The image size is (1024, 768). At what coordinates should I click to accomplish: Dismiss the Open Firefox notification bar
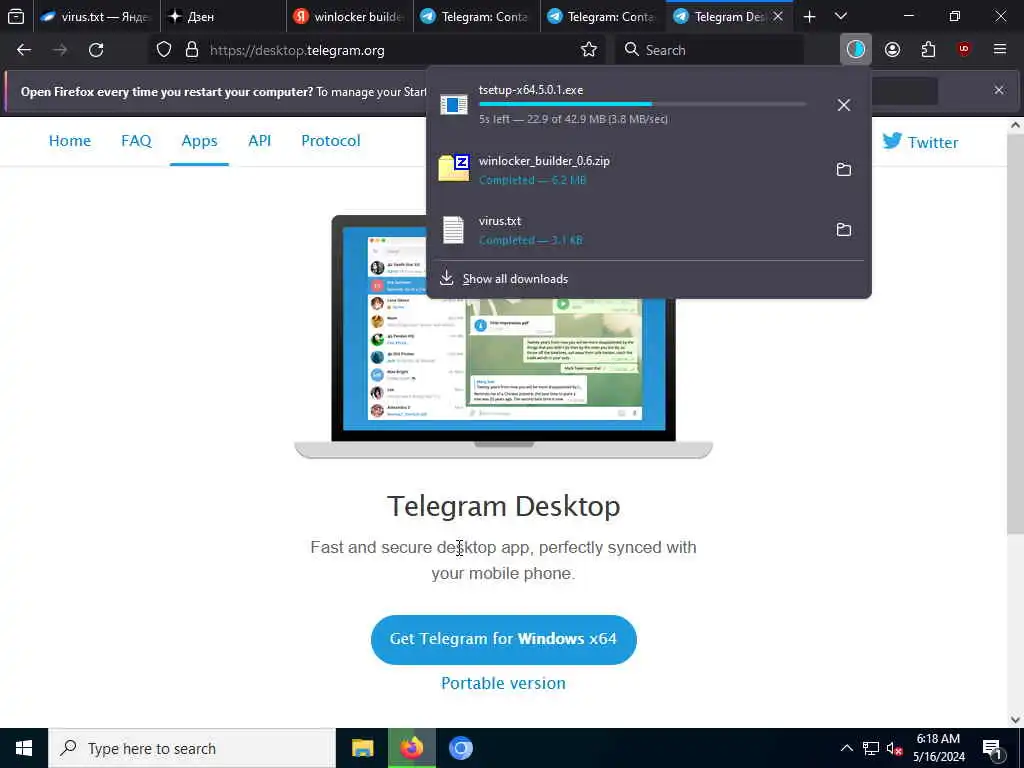pyautogui.click(x=999, y=90)
